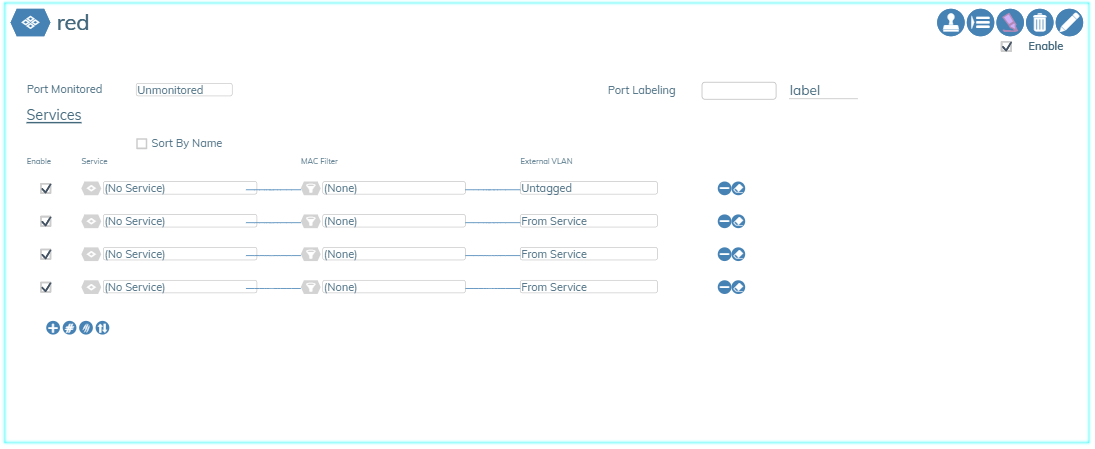Click the stamp icon in top toolbar
The image size is (1095, 449).
point(950,22)
